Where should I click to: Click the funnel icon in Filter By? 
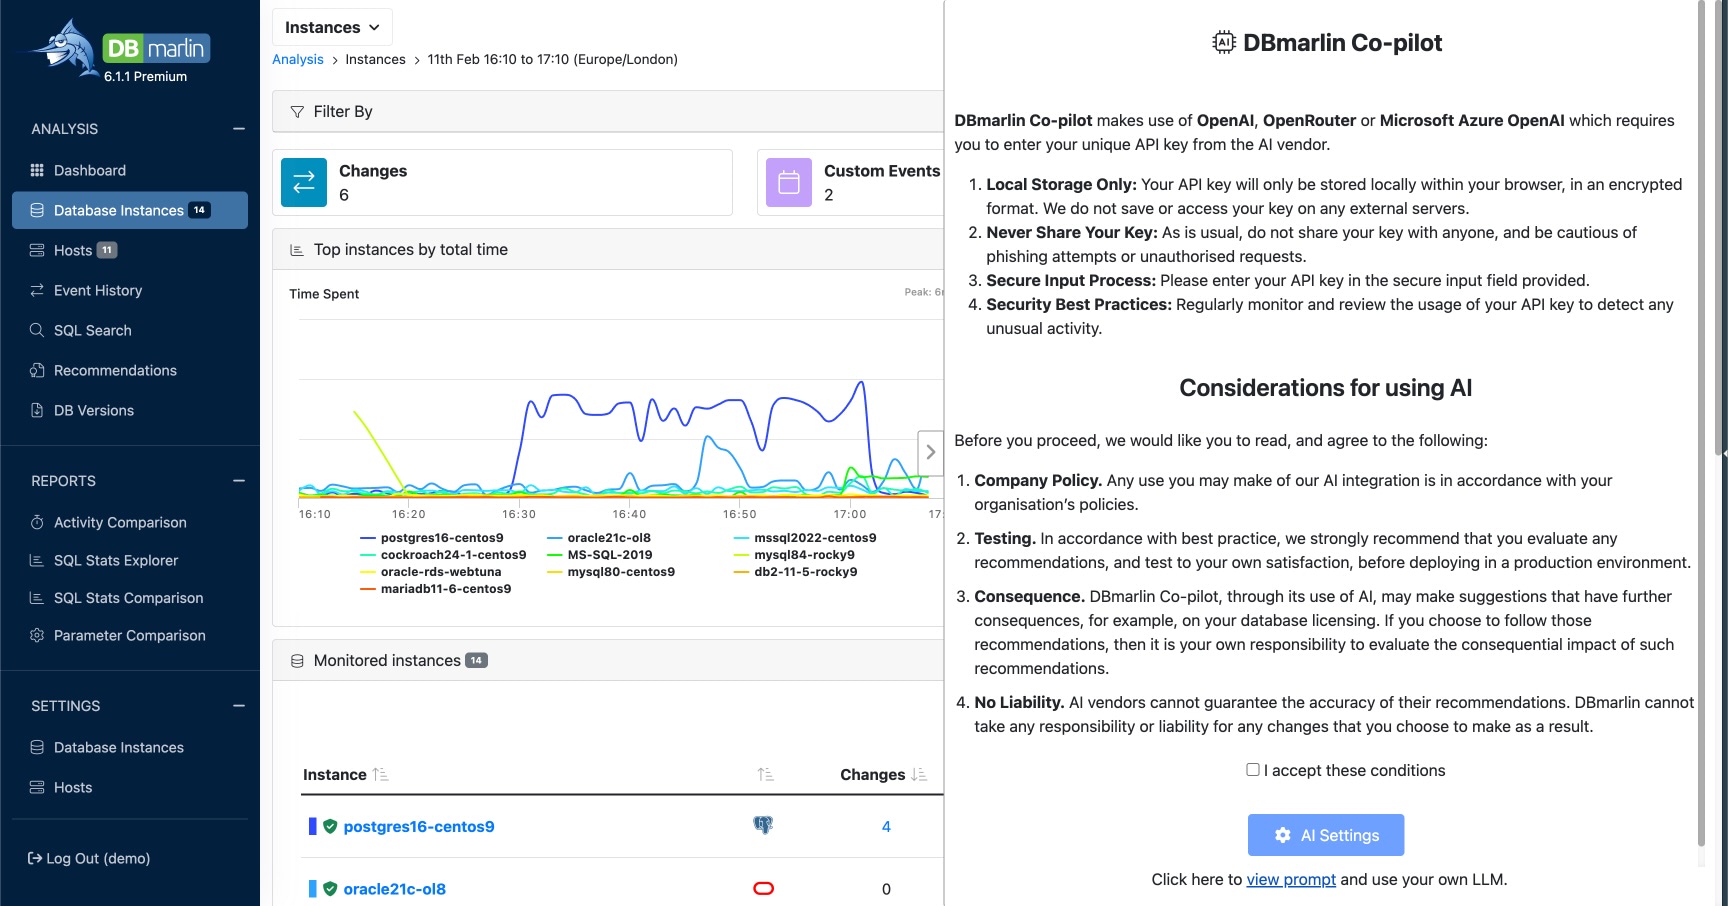(x=297, y=112)
